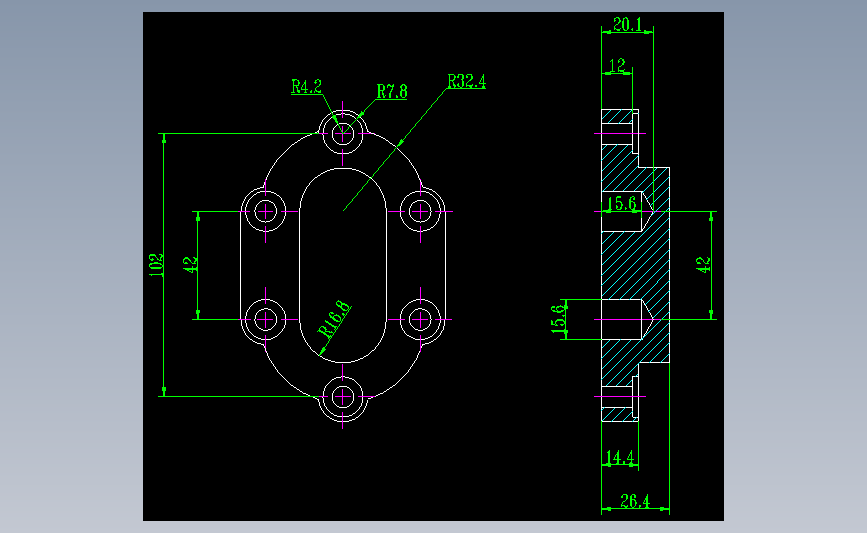Select the R4.2 radius dimension label
The height and width of the screenshot is (533, 867).
click(x=306, y=87)
